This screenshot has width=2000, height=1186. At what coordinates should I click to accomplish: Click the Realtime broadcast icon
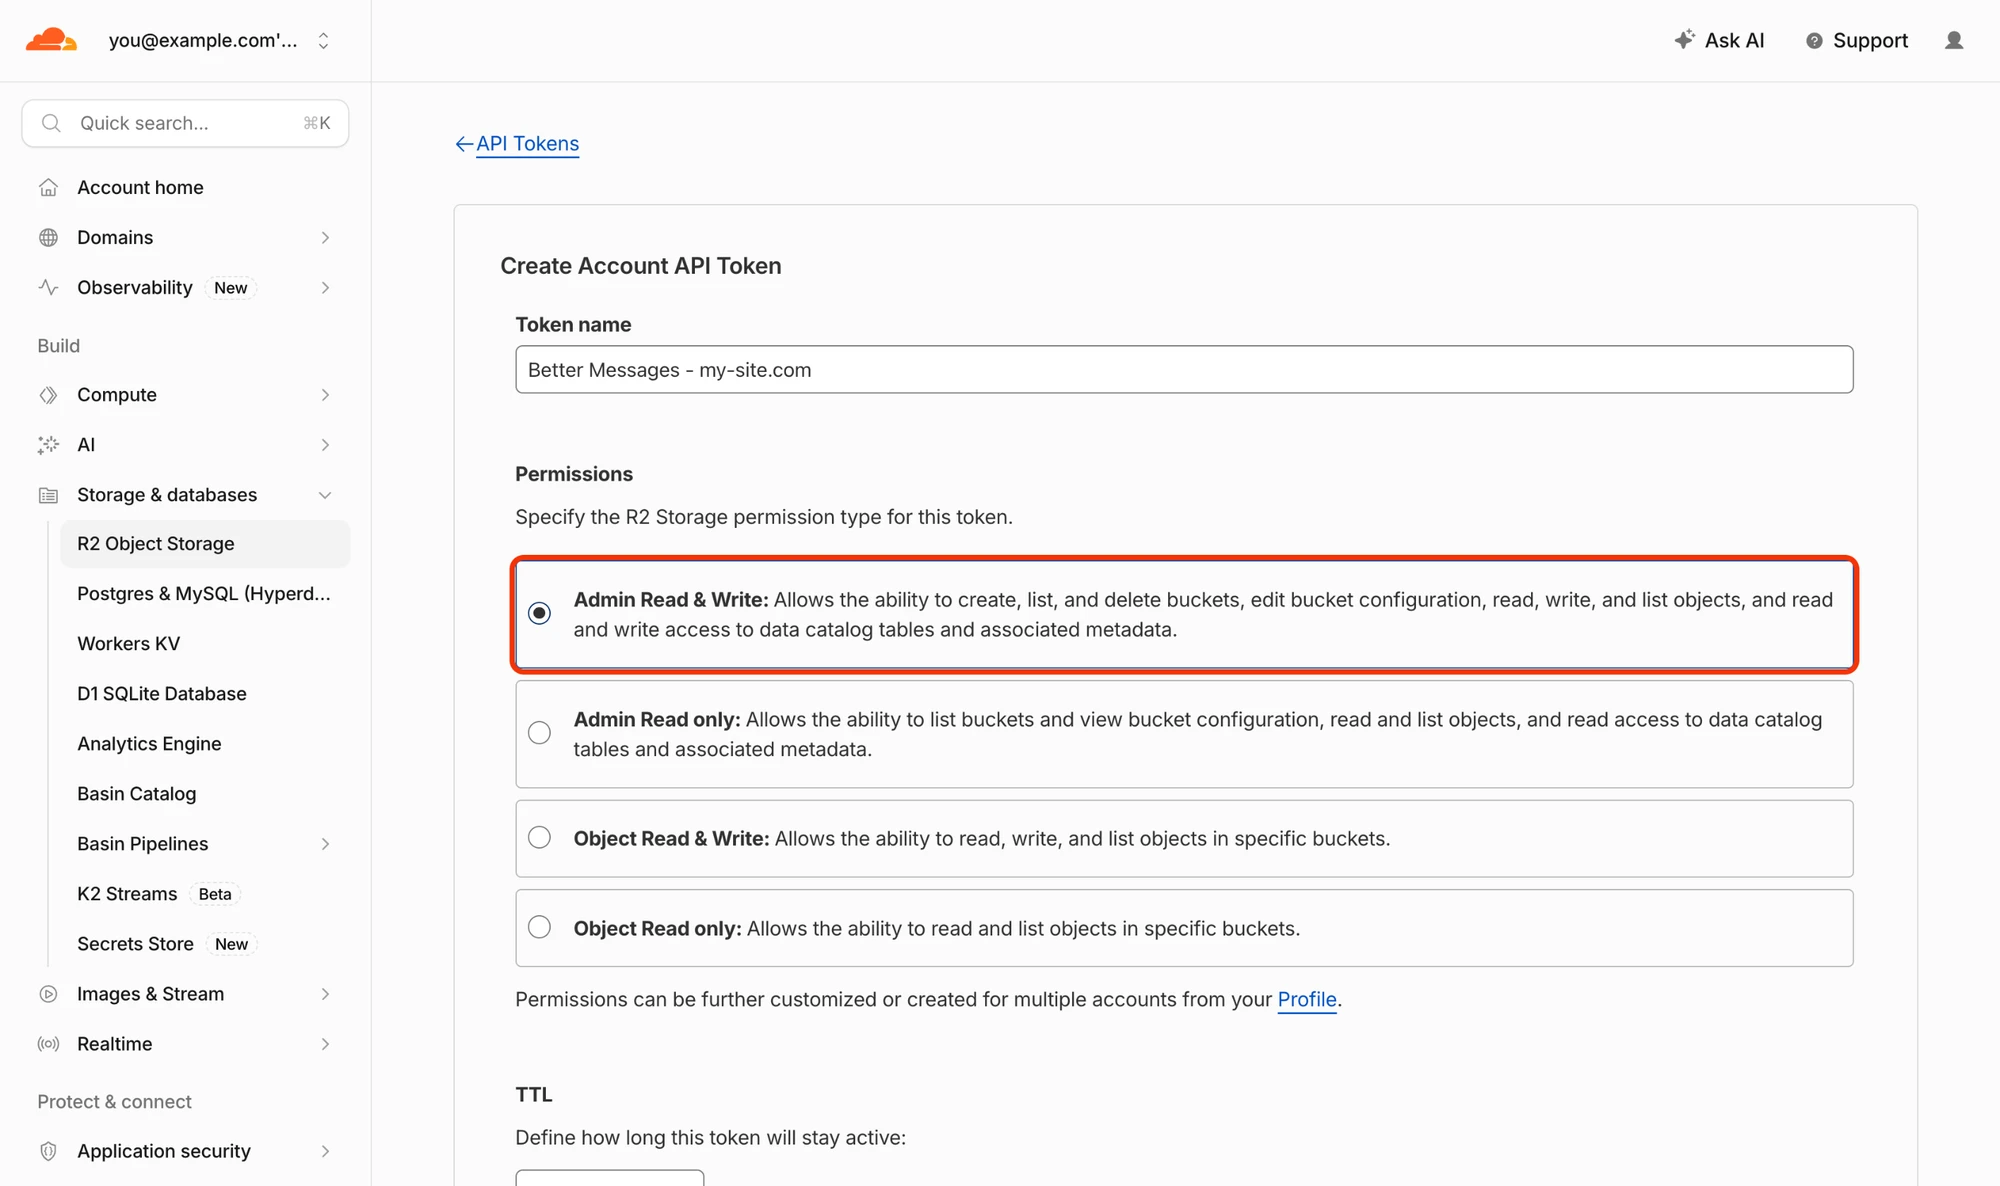pyautogui.click(x=48, y=1044)
